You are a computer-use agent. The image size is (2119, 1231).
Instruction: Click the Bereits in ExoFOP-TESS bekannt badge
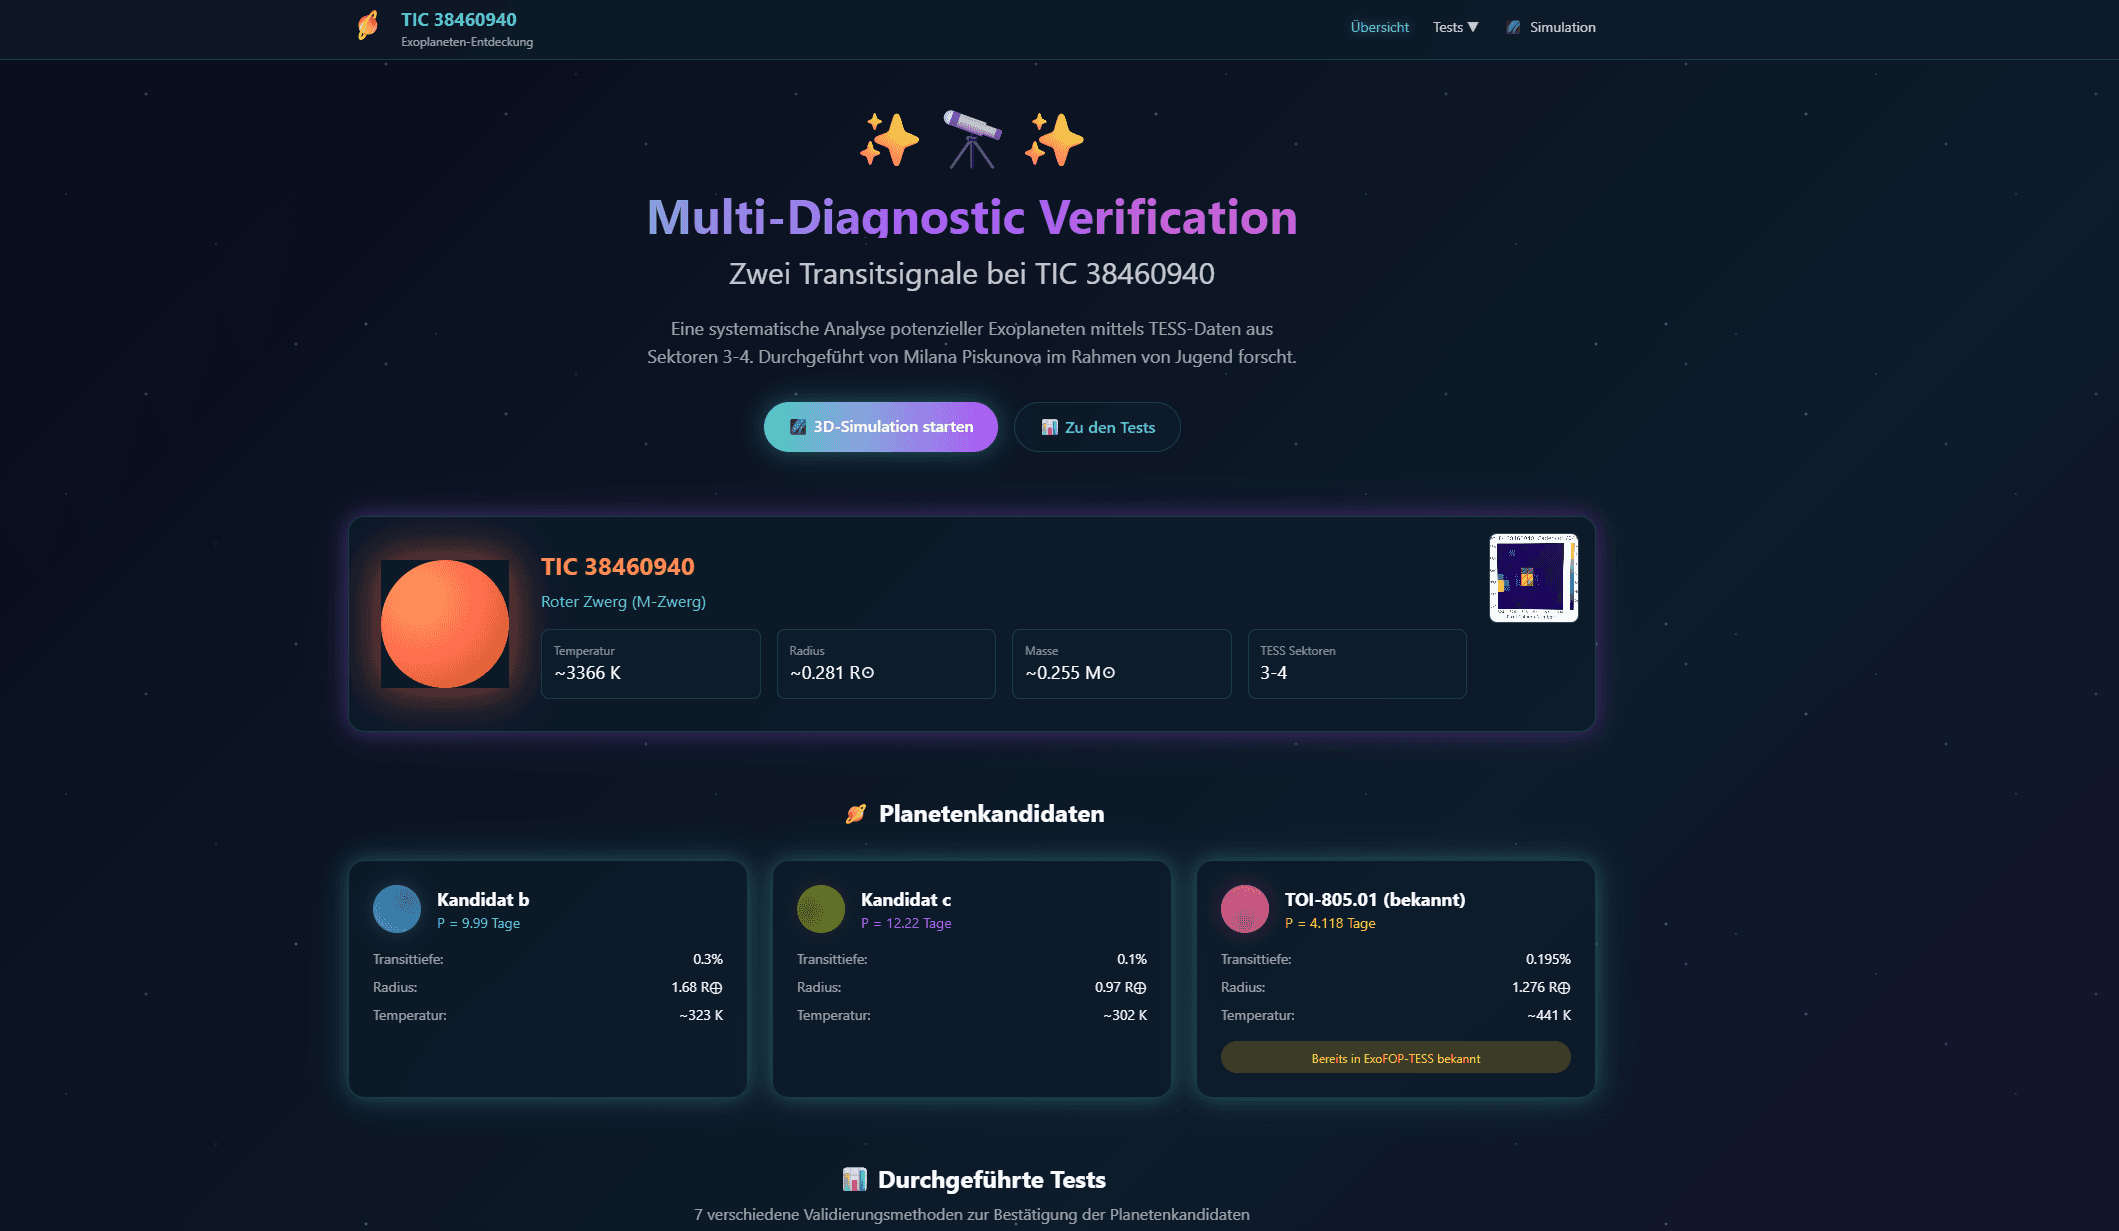[1394, 1057]
